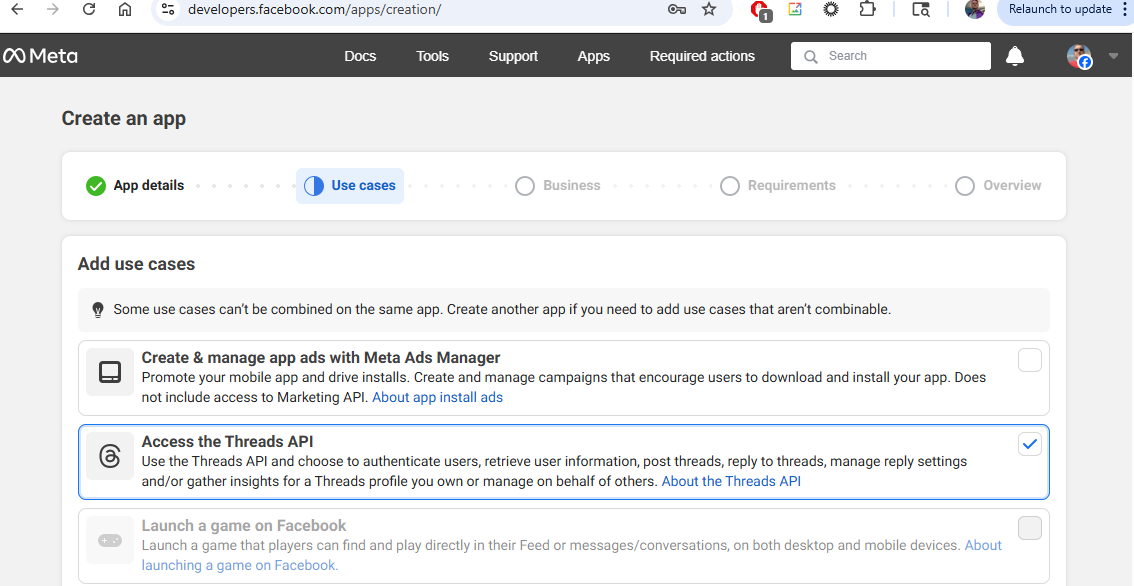Open the black gear-shaped extension
Viewport: 1134px width, 586px height.
click(x=831, y=9)
